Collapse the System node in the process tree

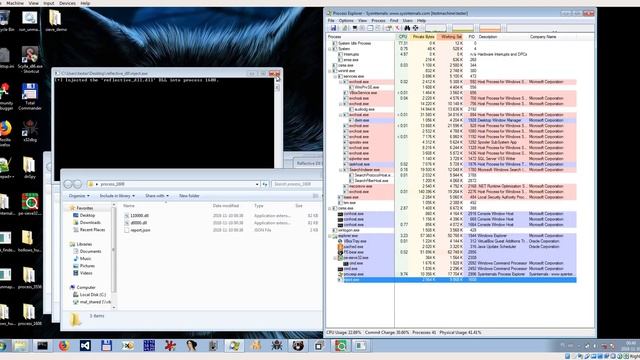[330, 49]
